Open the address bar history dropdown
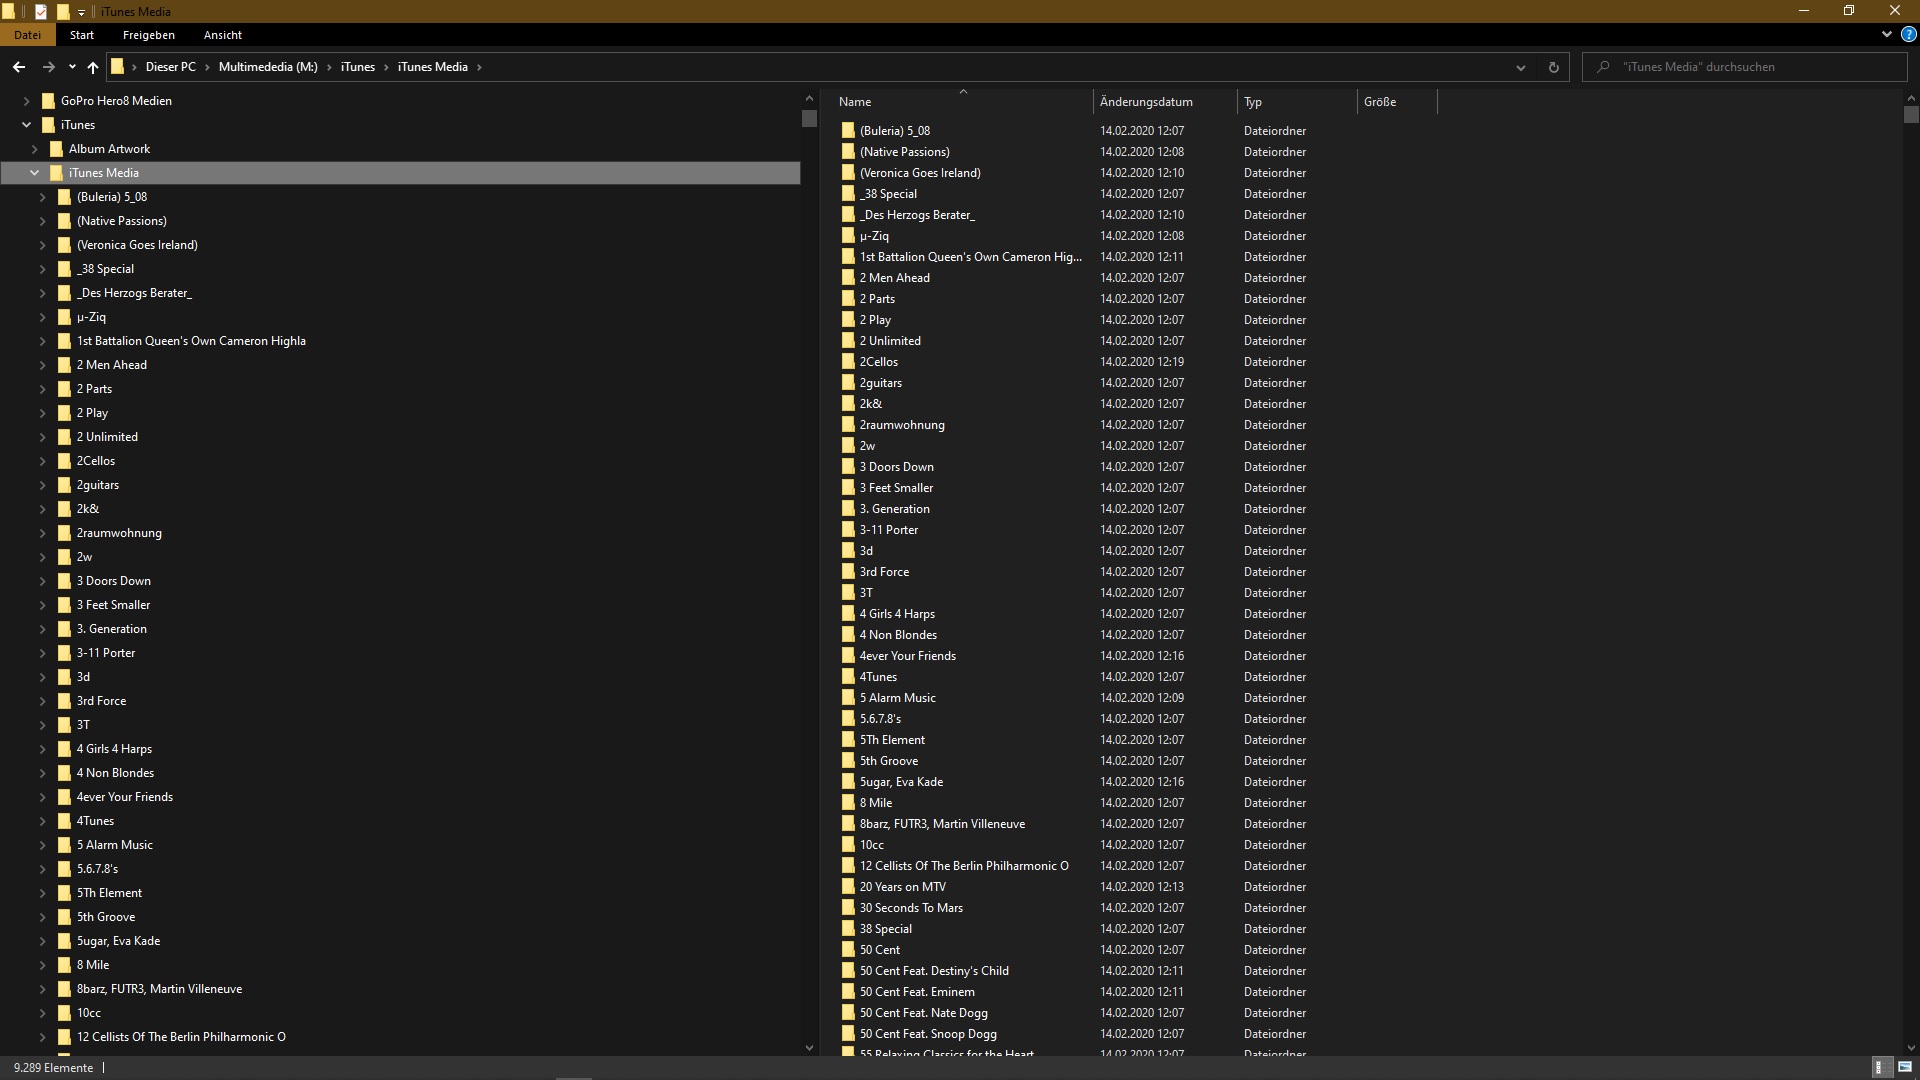 (x=1520, y=67)
